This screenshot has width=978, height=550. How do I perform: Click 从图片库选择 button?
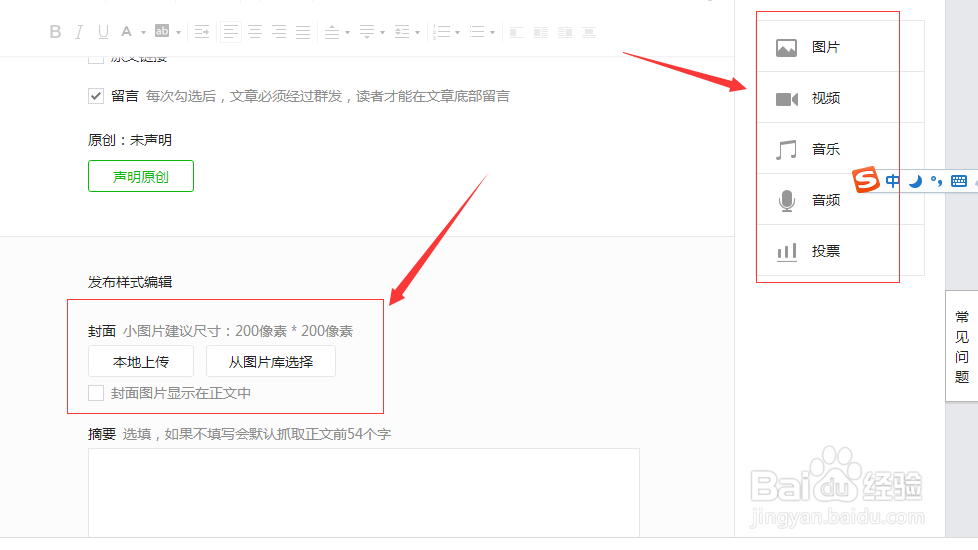[x=271, y=362]
